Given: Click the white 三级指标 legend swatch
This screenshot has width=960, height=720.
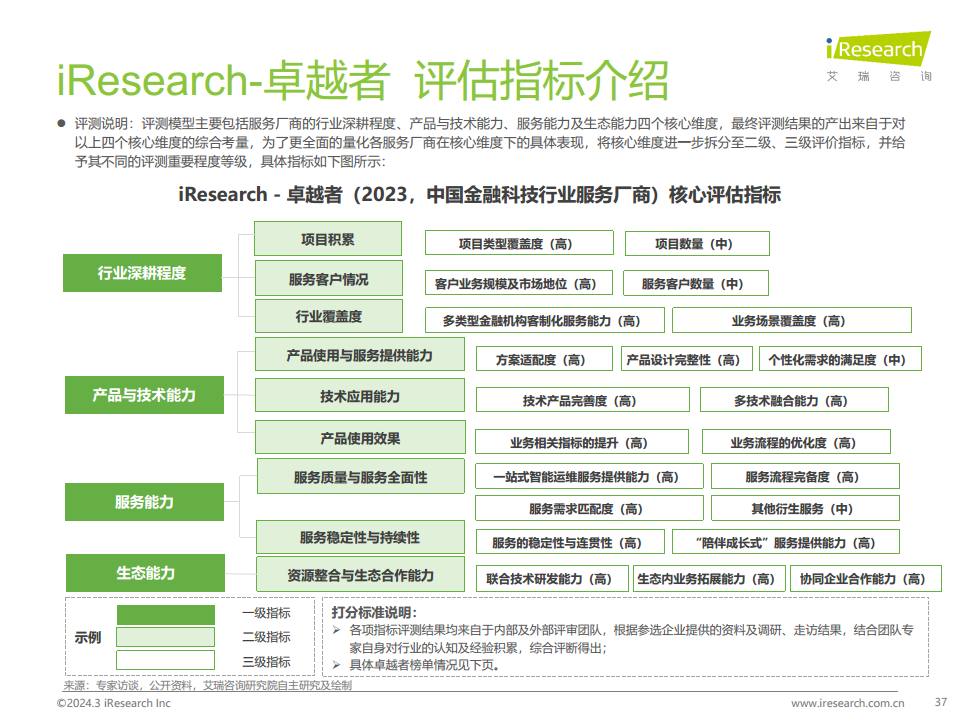Looking at the screenshot, I should tap(165, 661).
